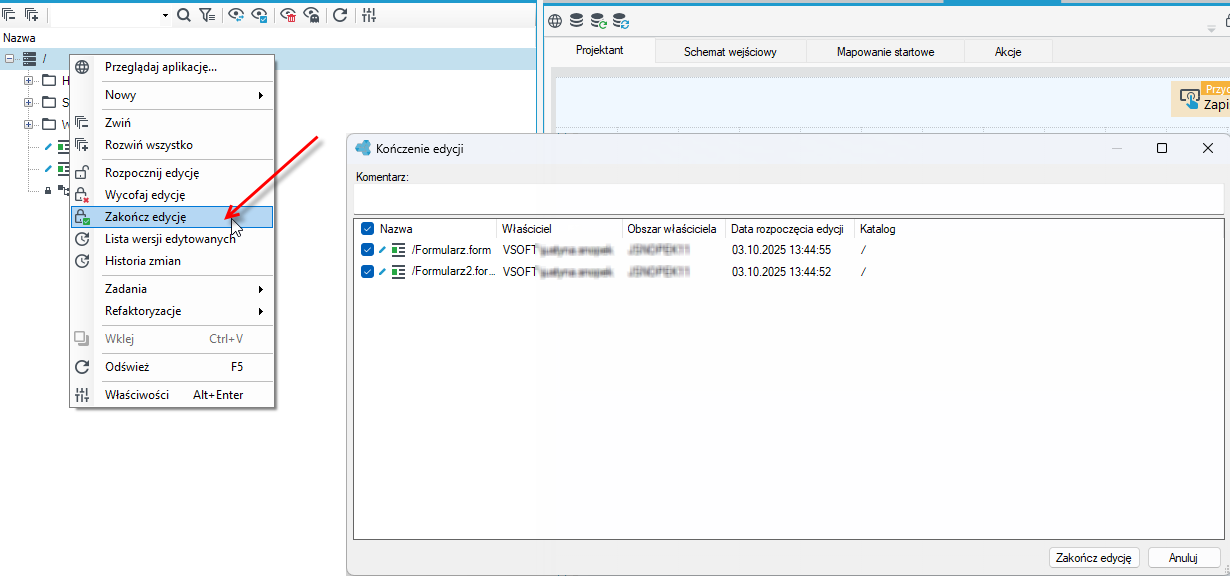Click the plain database icon in the designer toolbar
This screenshot has width=1230, height=576.
577,20
